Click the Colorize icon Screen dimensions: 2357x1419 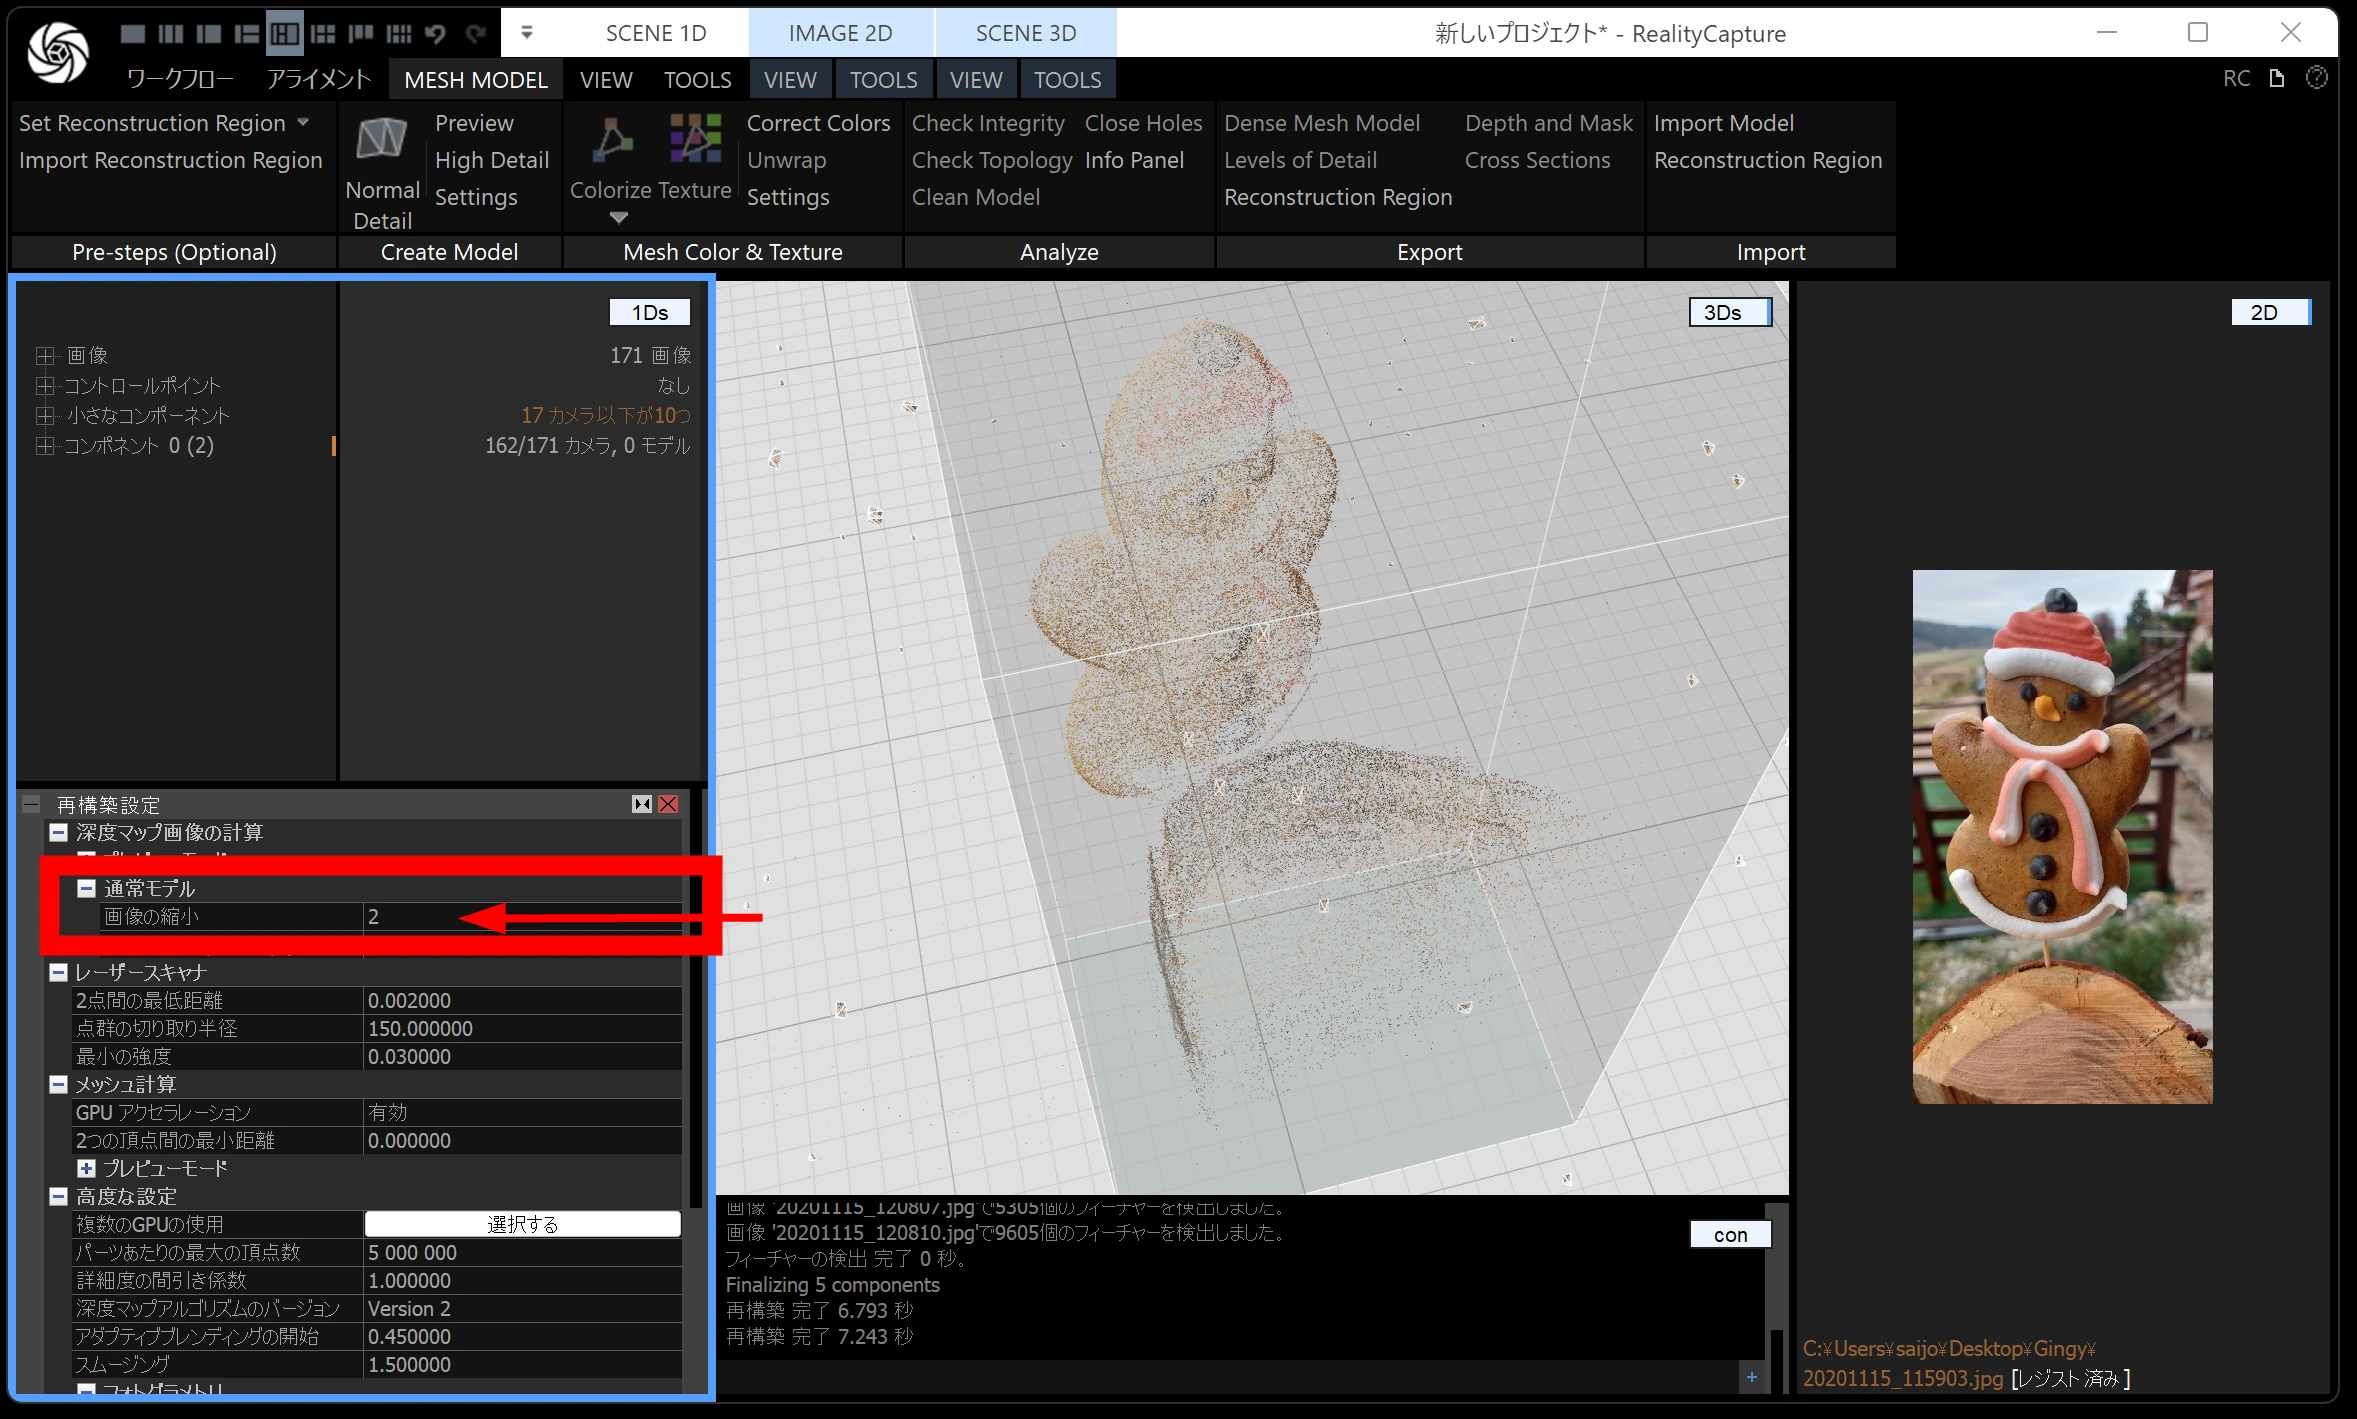(611, 140)
